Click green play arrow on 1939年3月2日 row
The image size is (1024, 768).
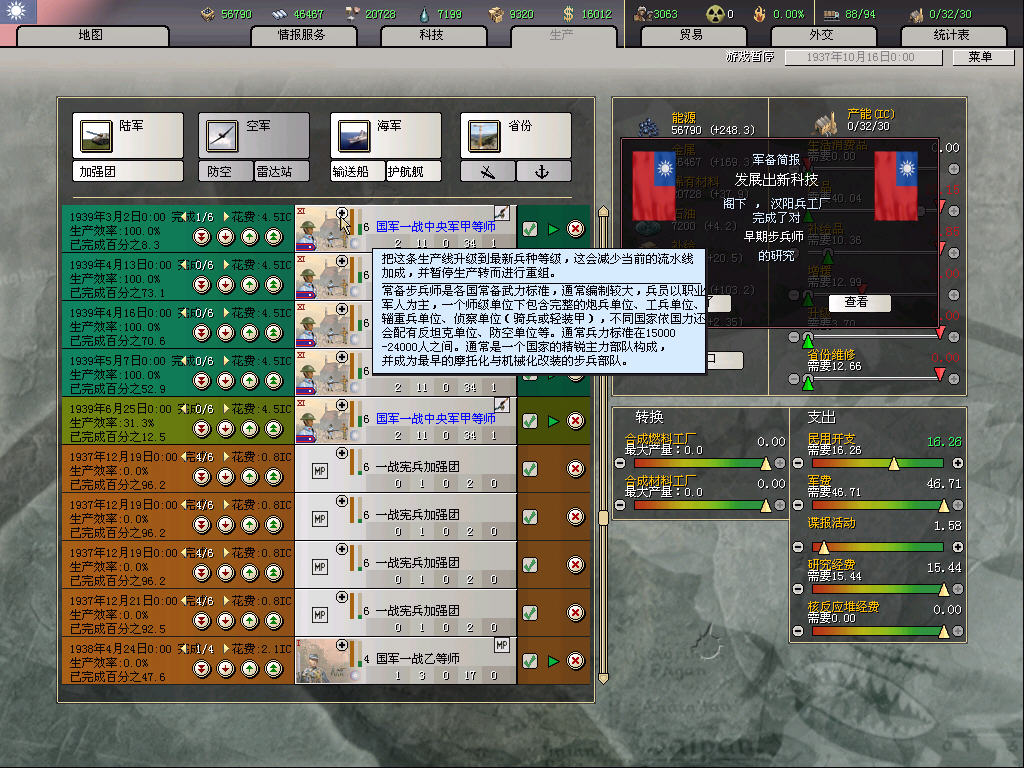(x=553, y=229)
